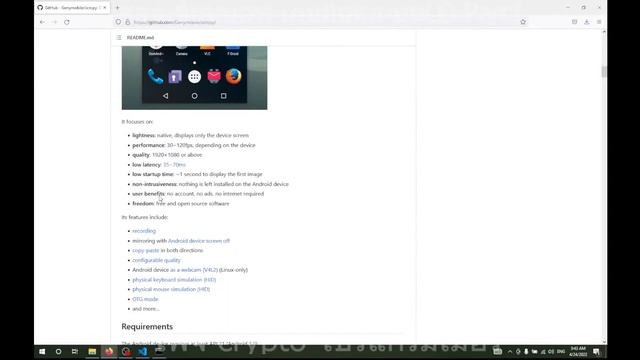The height and width of the screenshot is (360, 640).
Task: Open the tracking protection shield icon
Action: [x=118, y=22]
